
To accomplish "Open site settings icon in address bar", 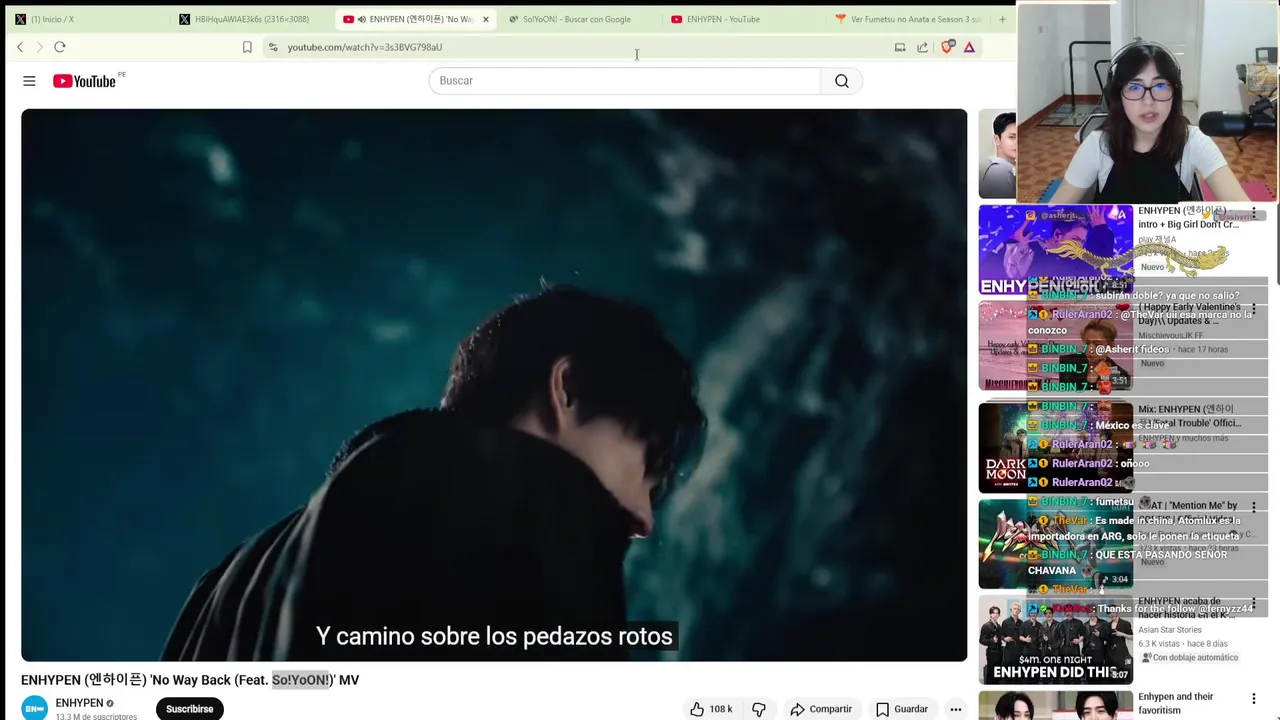I will (273, 47).
